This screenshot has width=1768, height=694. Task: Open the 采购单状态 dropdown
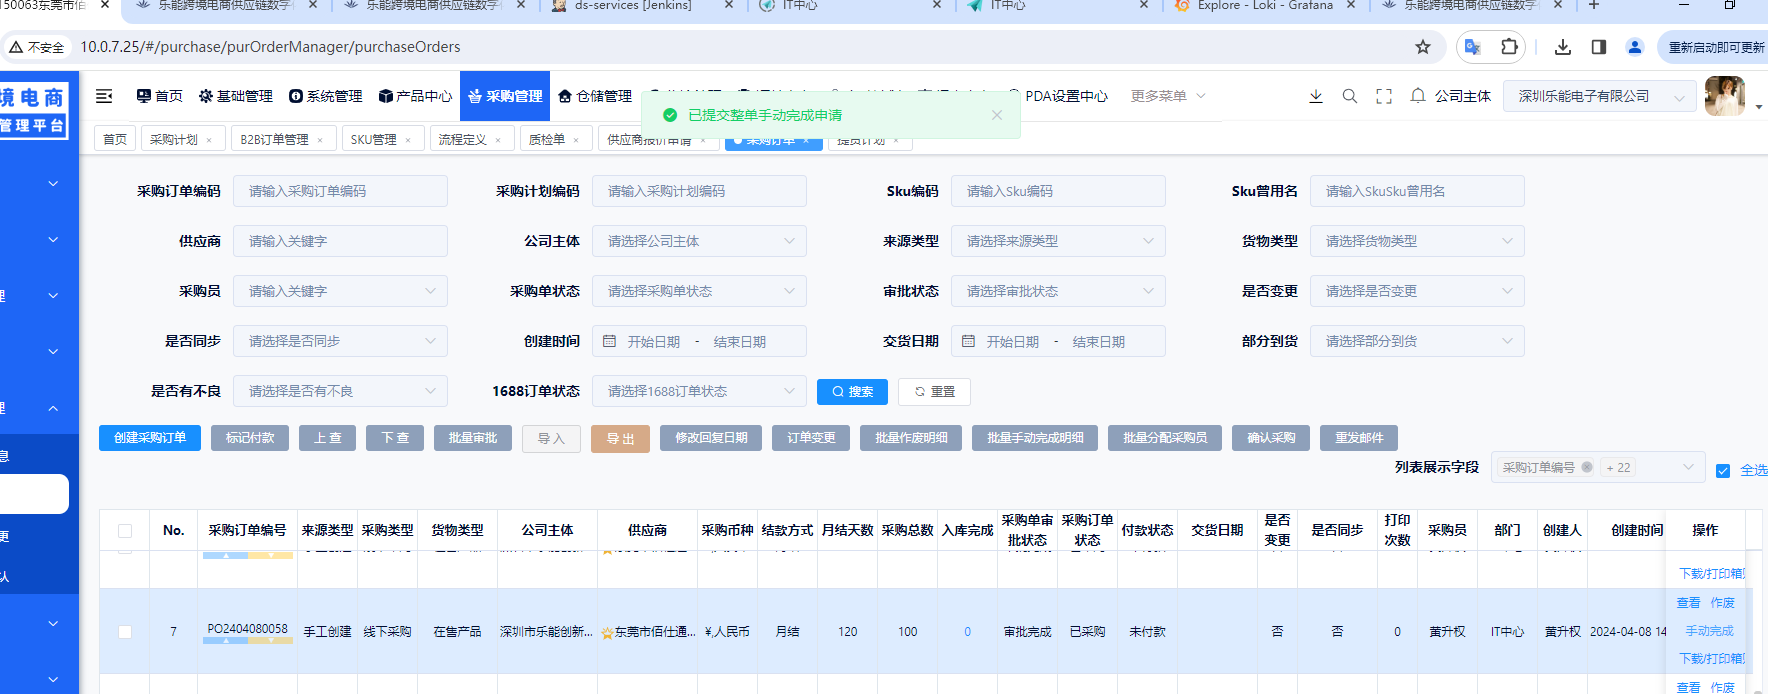pyautogui.click(x=699, y=291)
